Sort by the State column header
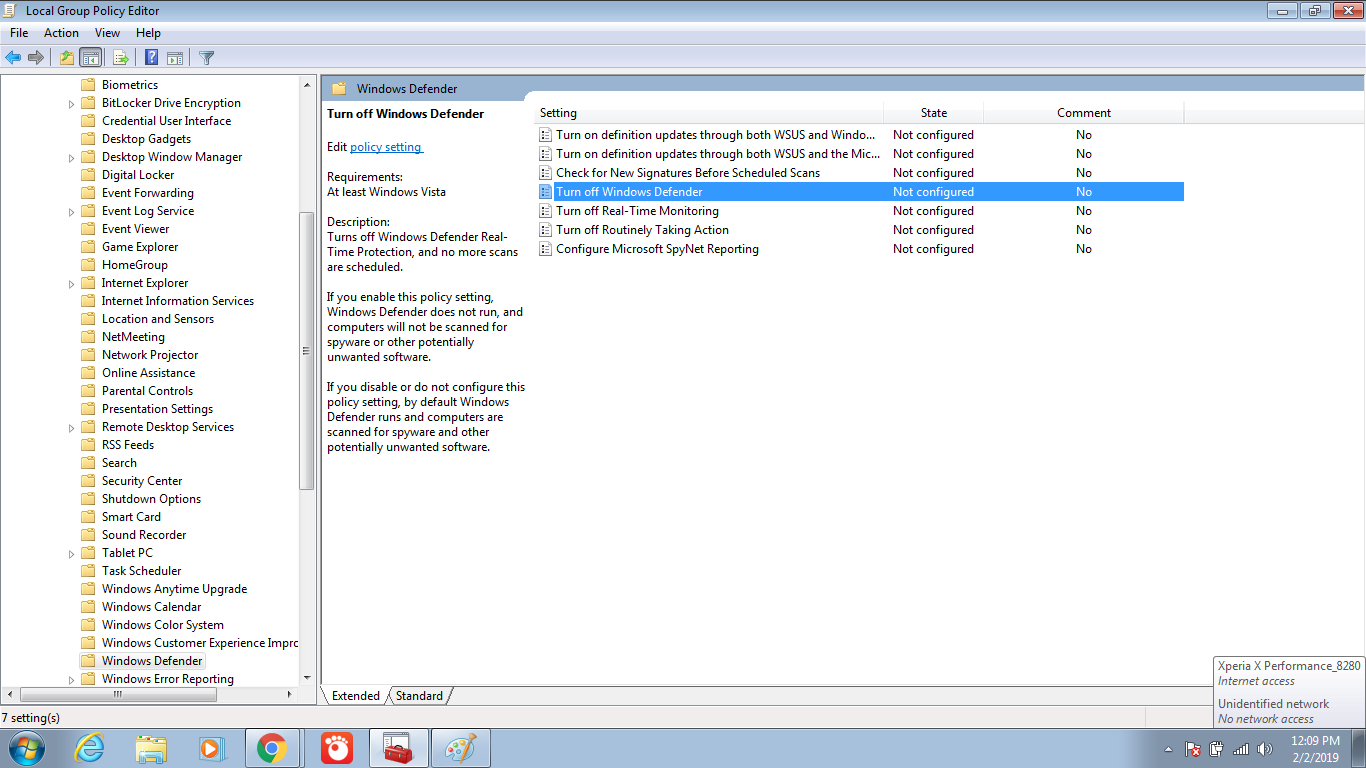 click(934, 113)
